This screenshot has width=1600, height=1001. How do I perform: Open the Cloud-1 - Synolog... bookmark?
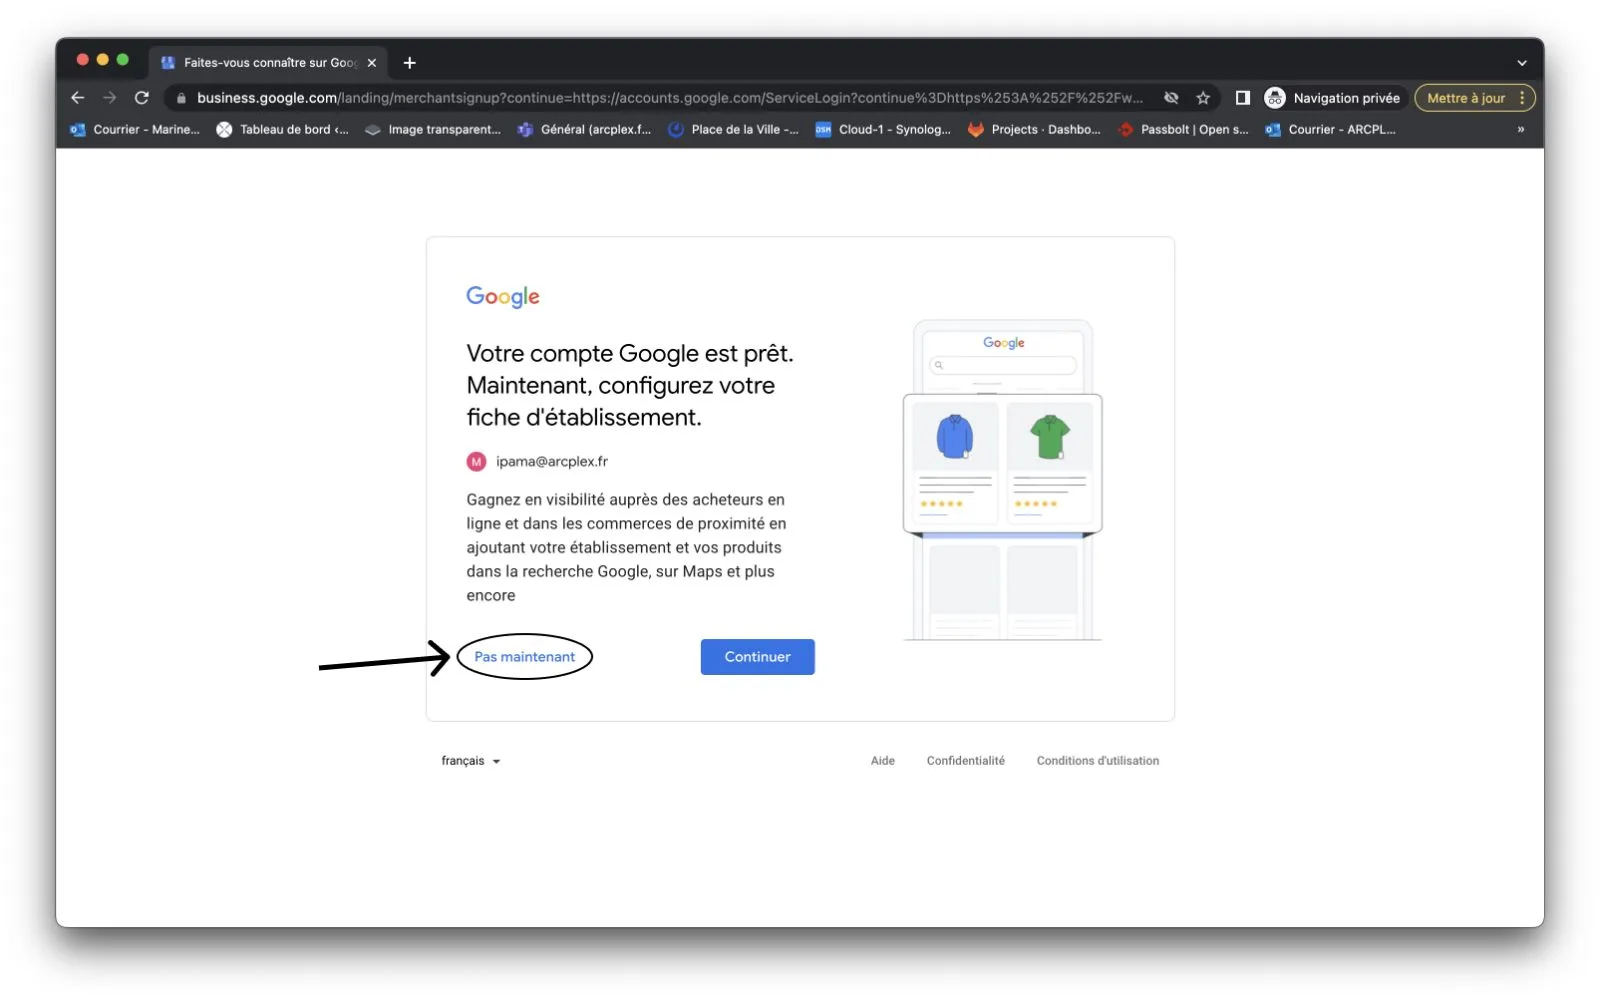pyautogui.click(x=883, y=130)
